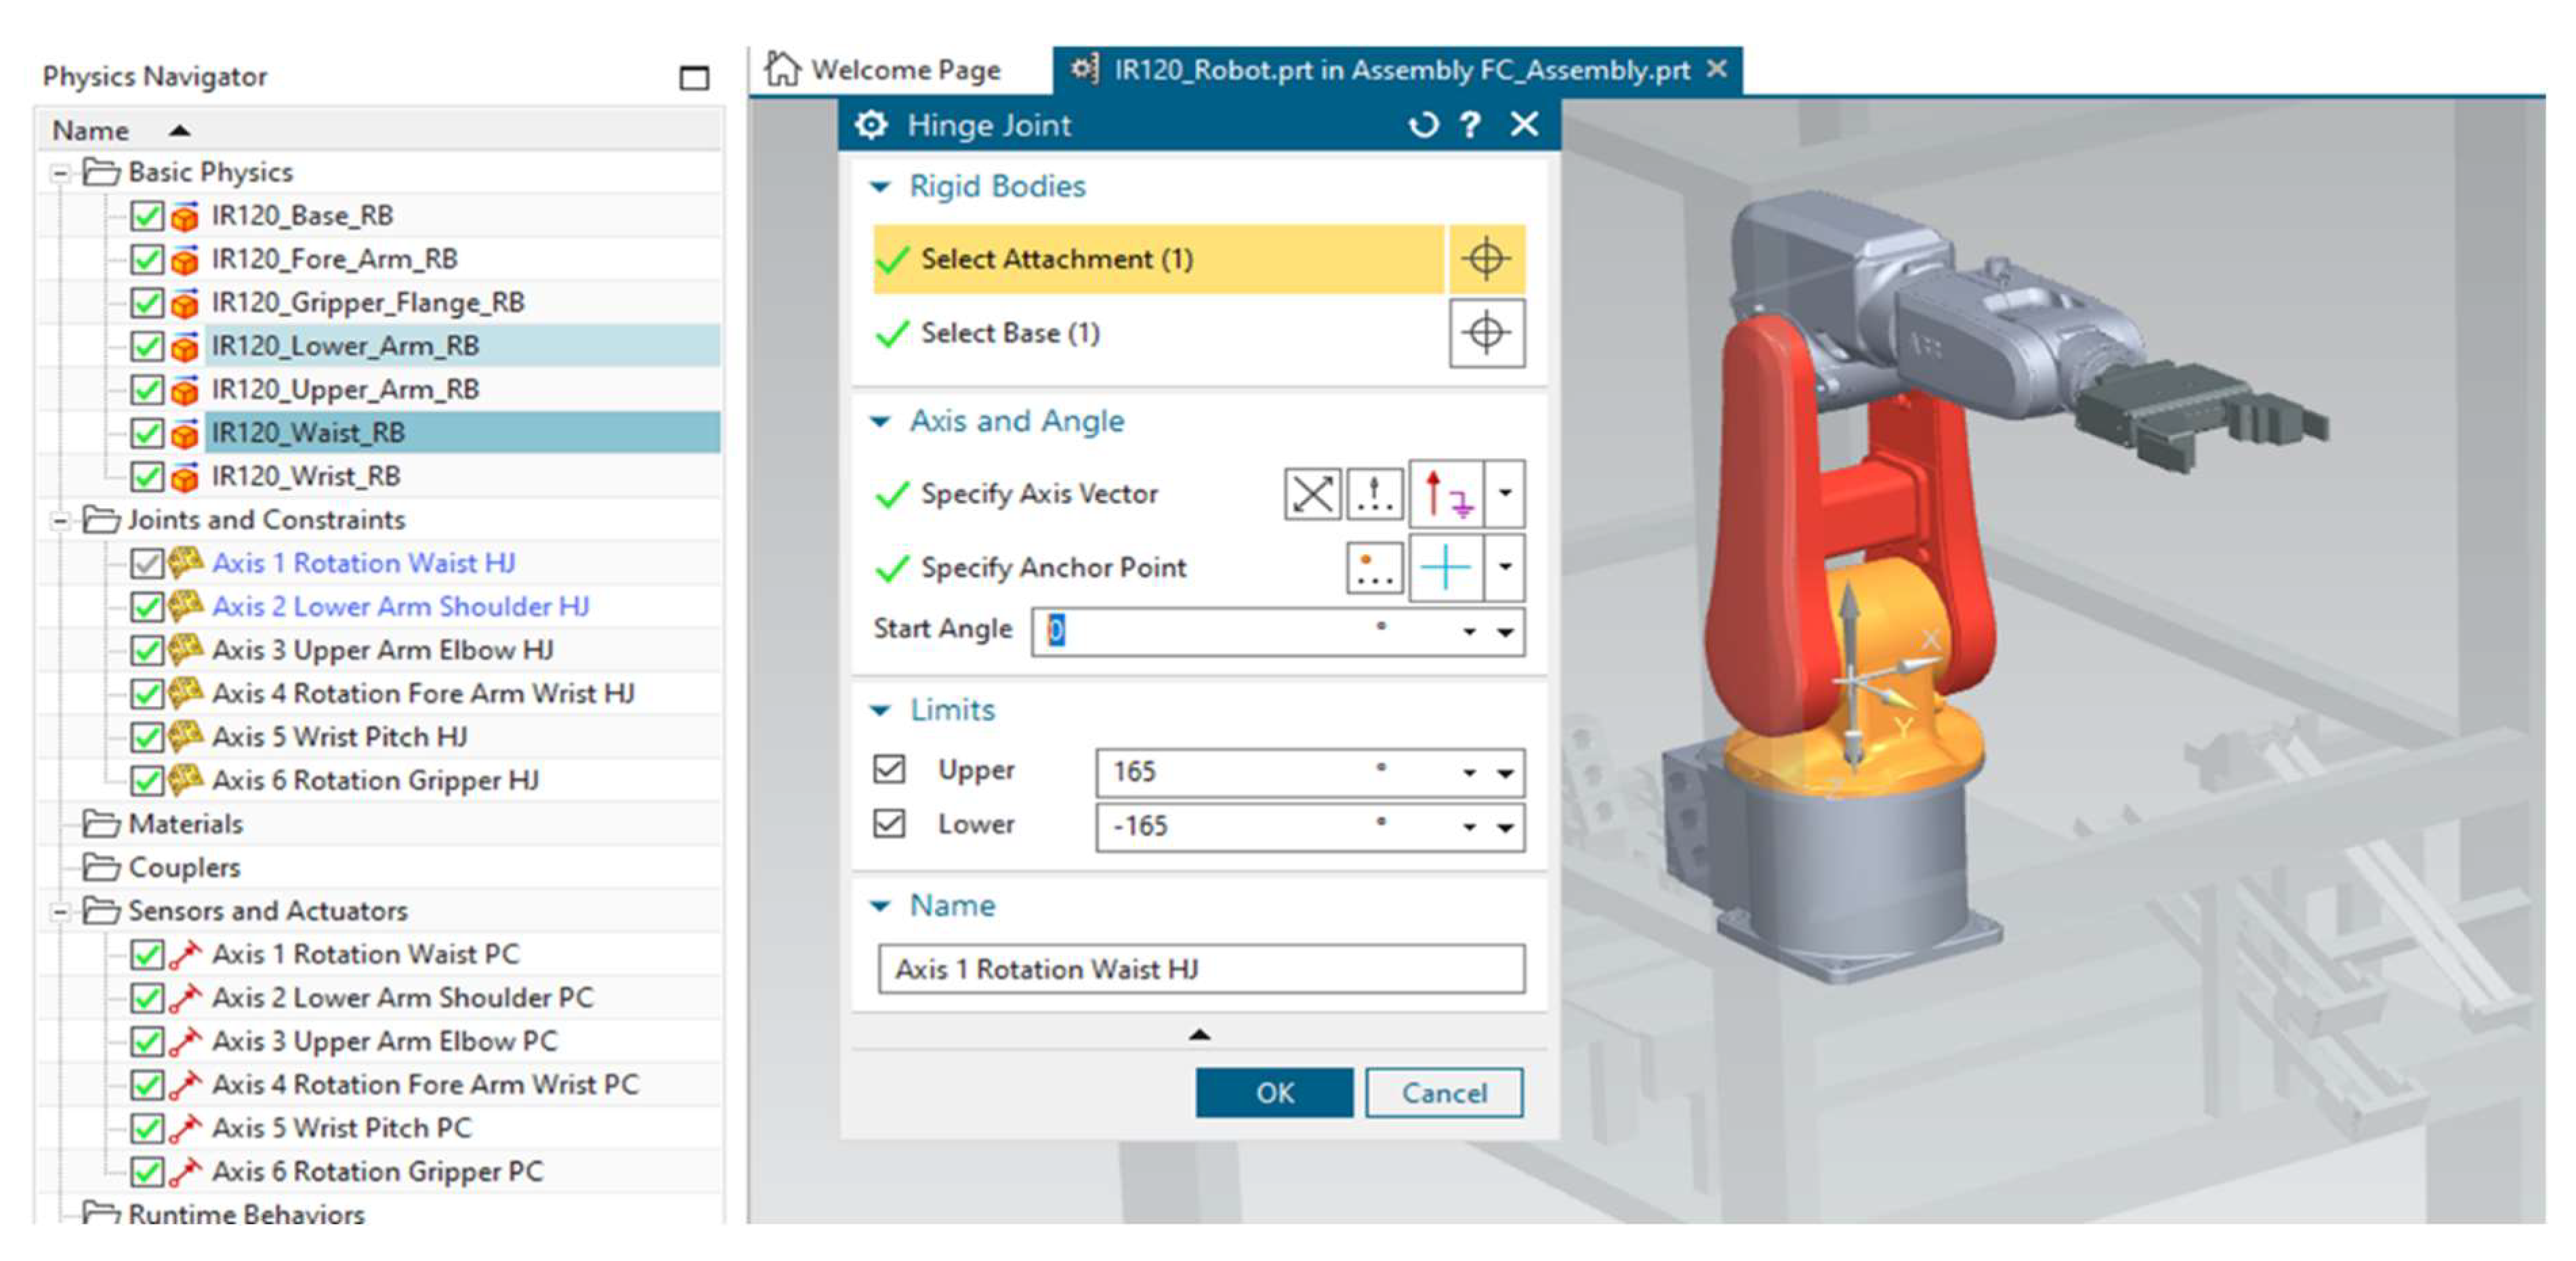The image size is (2576, 1261).
Task: Collapse the Rigid Bodies section
Action: (880, 187)
